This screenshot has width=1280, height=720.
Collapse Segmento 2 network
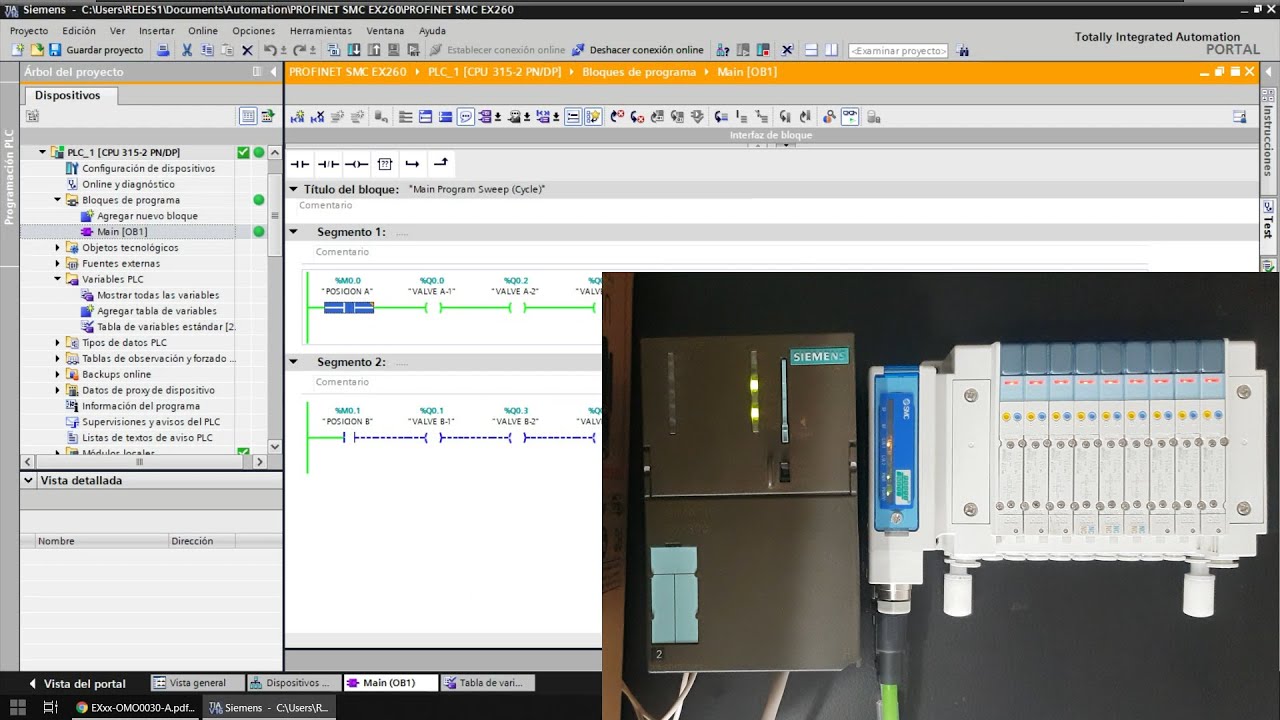(294, 362)
